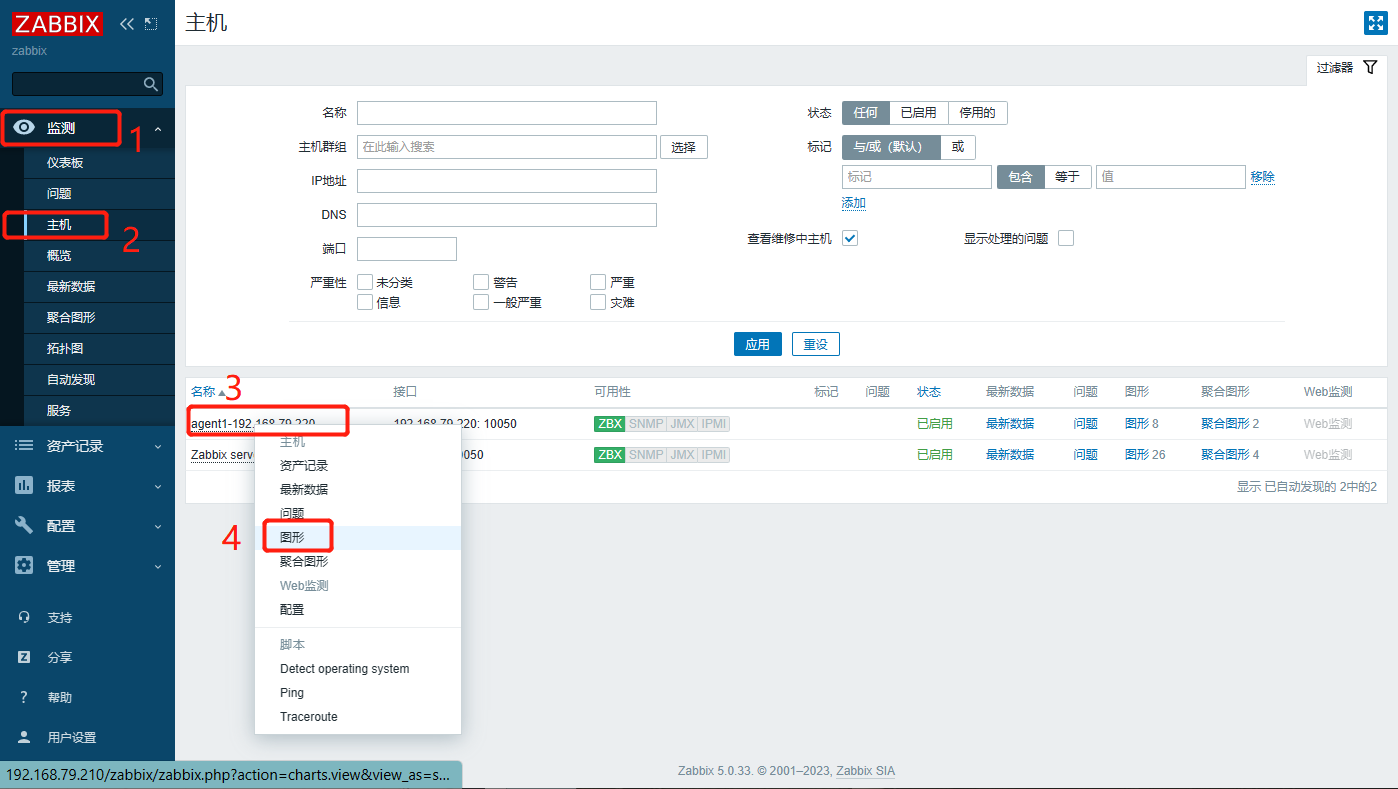This screenshot has width=1398, height=789.
Task: Run Ping script from context menu
Action: click(358, 693)
